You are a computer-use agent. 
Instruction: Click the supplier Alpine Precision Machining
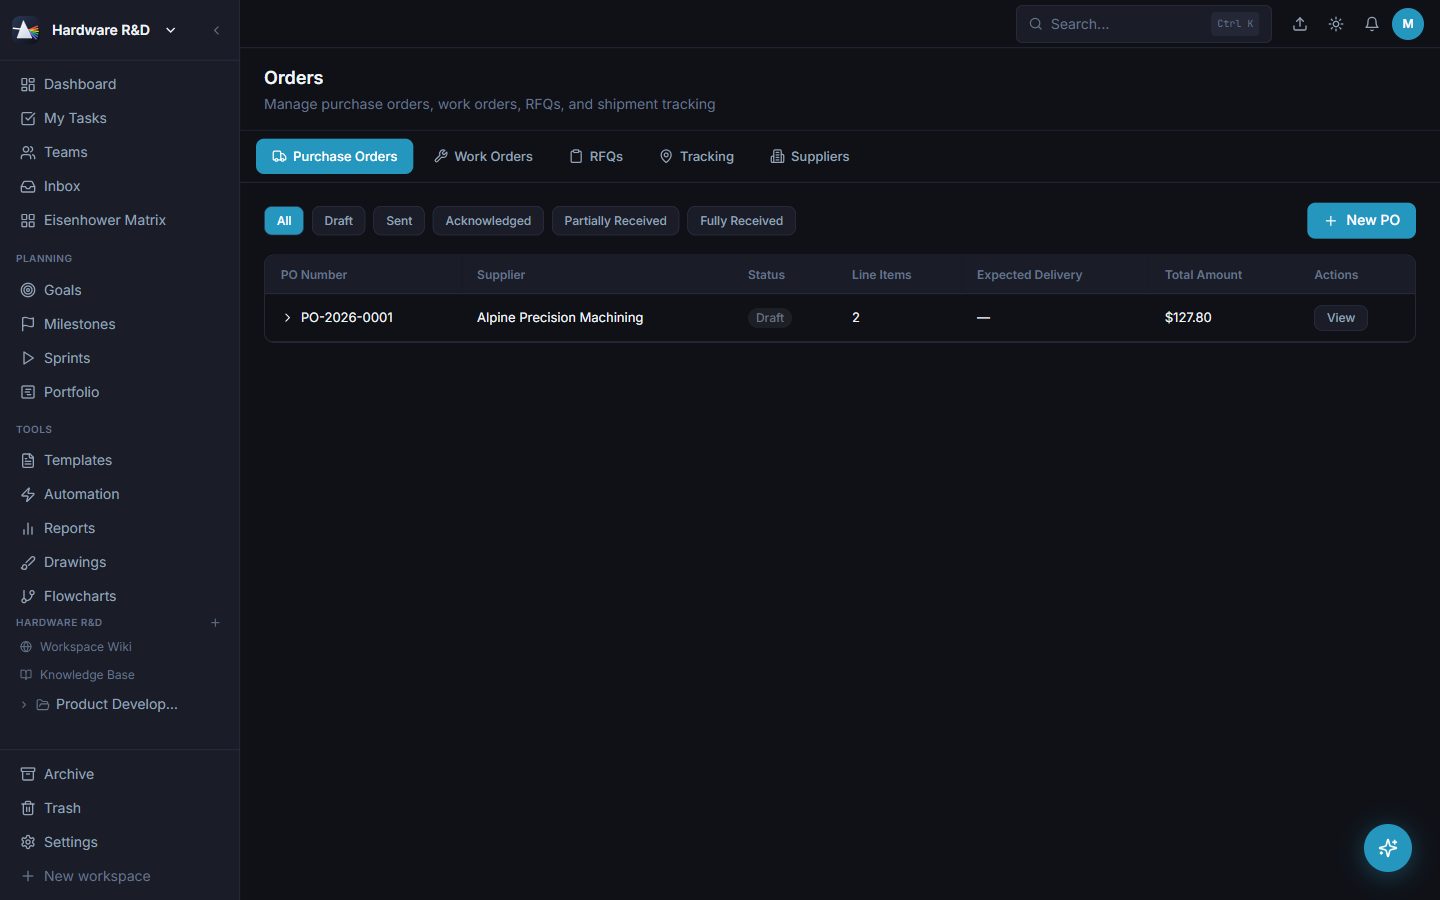(560, 318)
